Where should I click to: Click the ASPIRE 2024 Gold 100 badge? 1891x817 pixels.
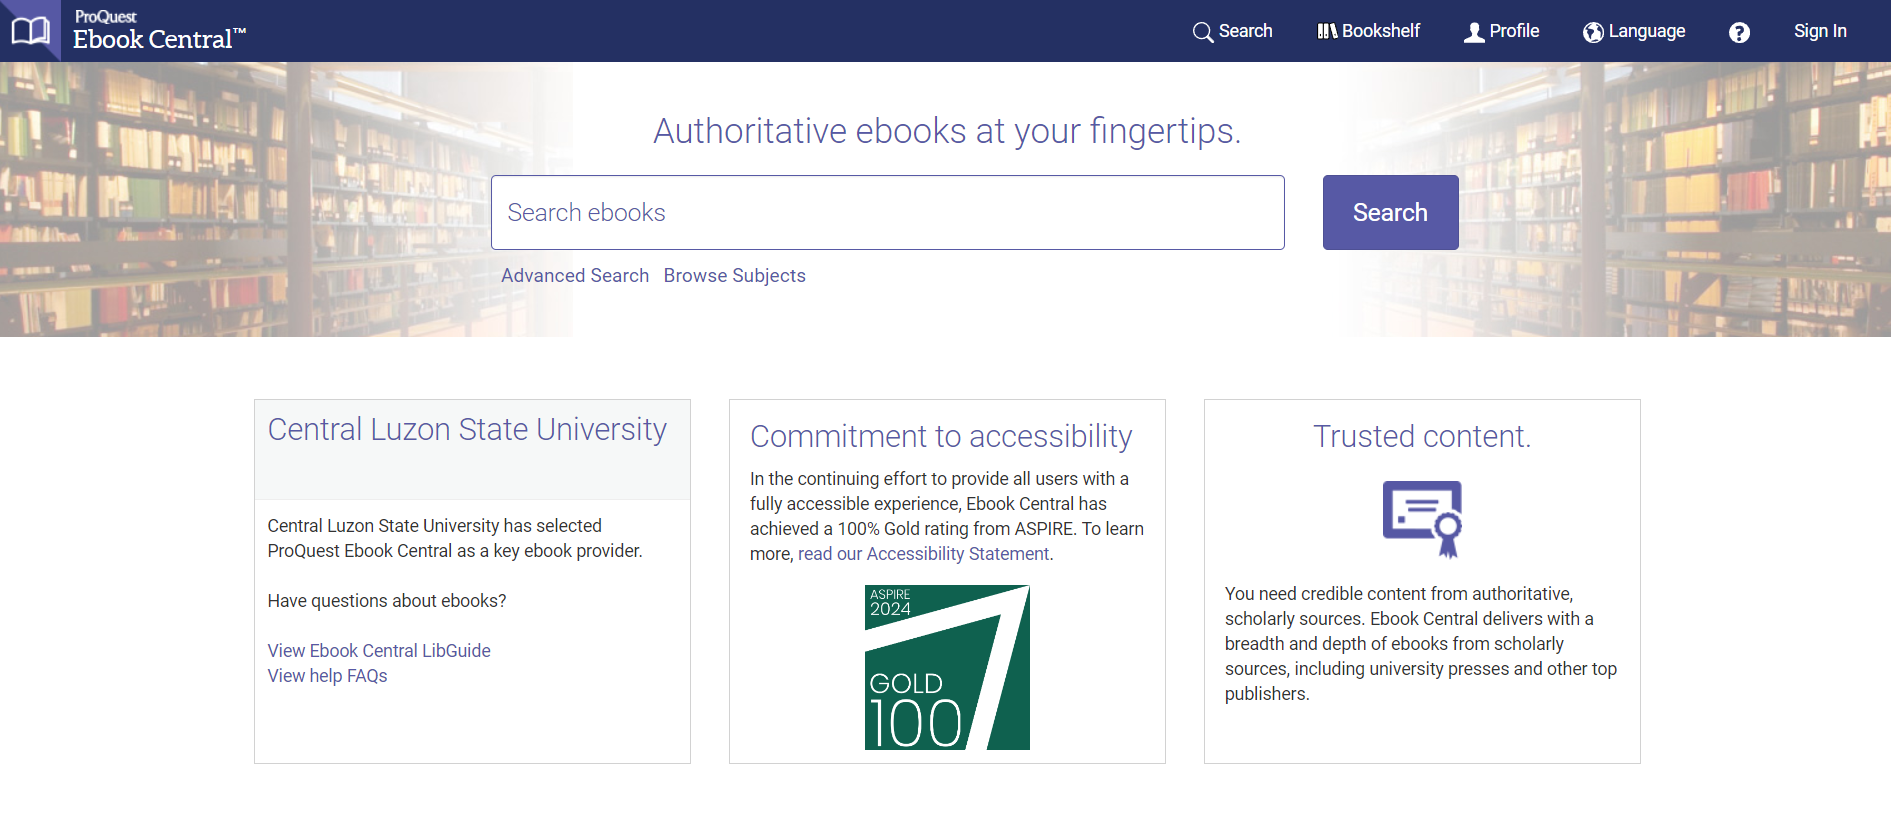pyautogui.click(x=947, y=667)
